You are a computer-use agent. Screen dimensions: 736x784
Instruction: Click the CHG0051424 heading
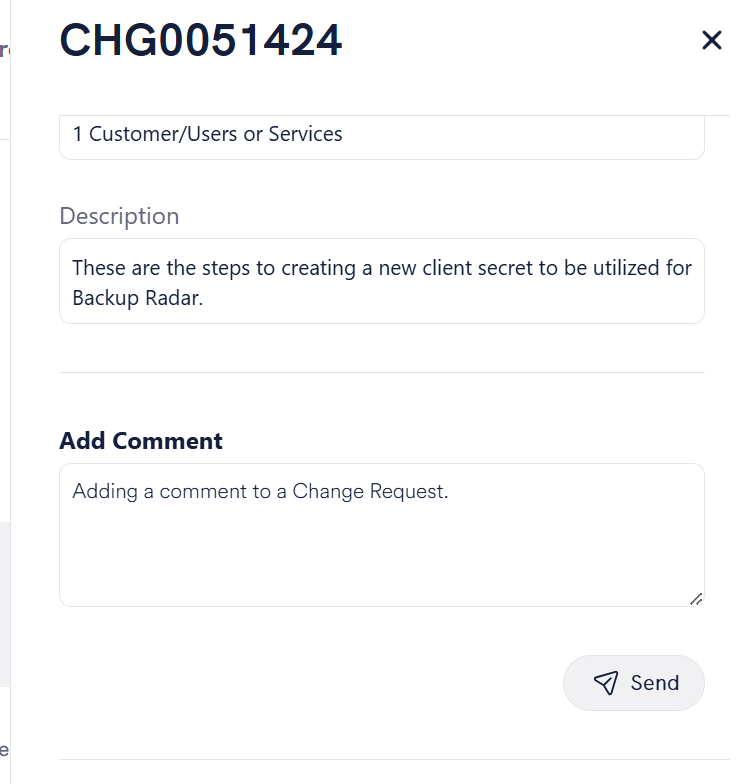[200, 40]
